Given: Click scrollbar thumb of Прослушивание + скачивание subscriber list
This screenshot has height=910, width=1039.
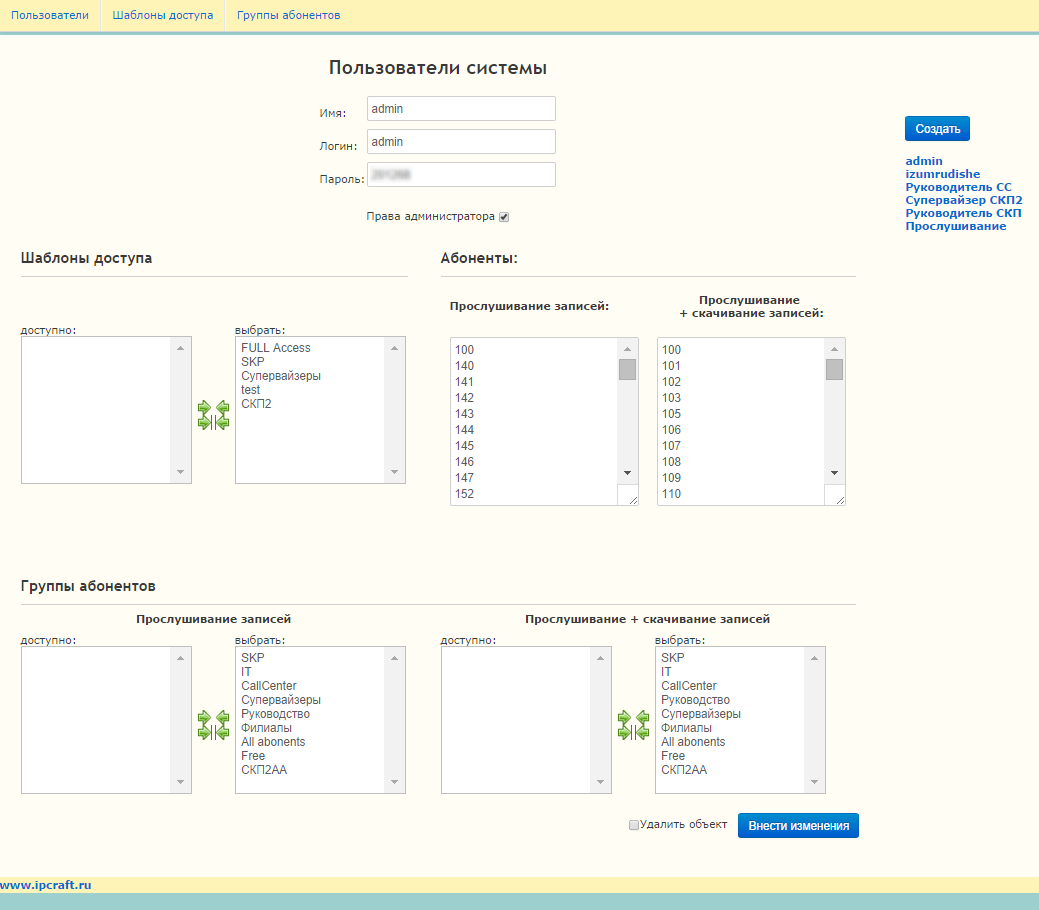Looking at the screenshot, I should coord(834,369).
